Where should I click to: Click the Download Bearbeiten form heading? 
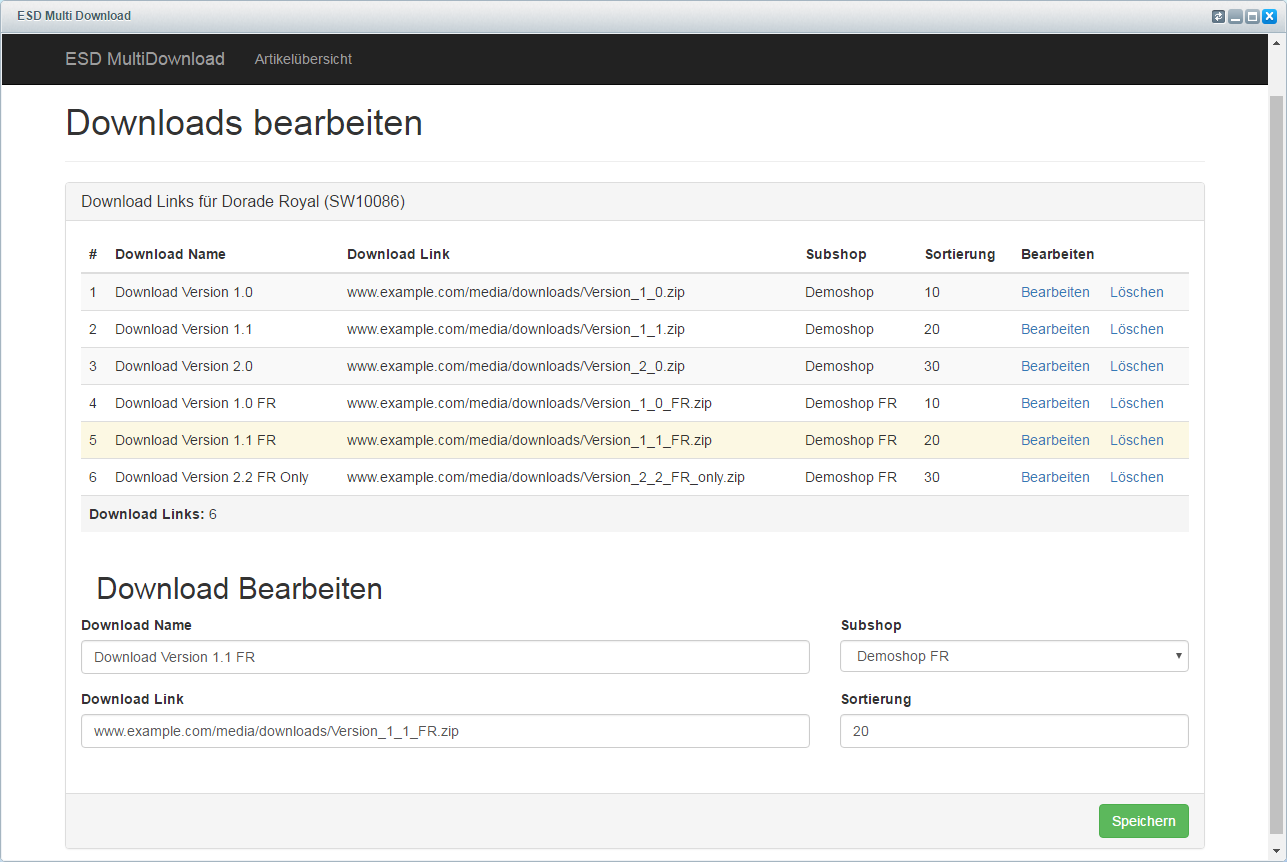tap(240, 588)
